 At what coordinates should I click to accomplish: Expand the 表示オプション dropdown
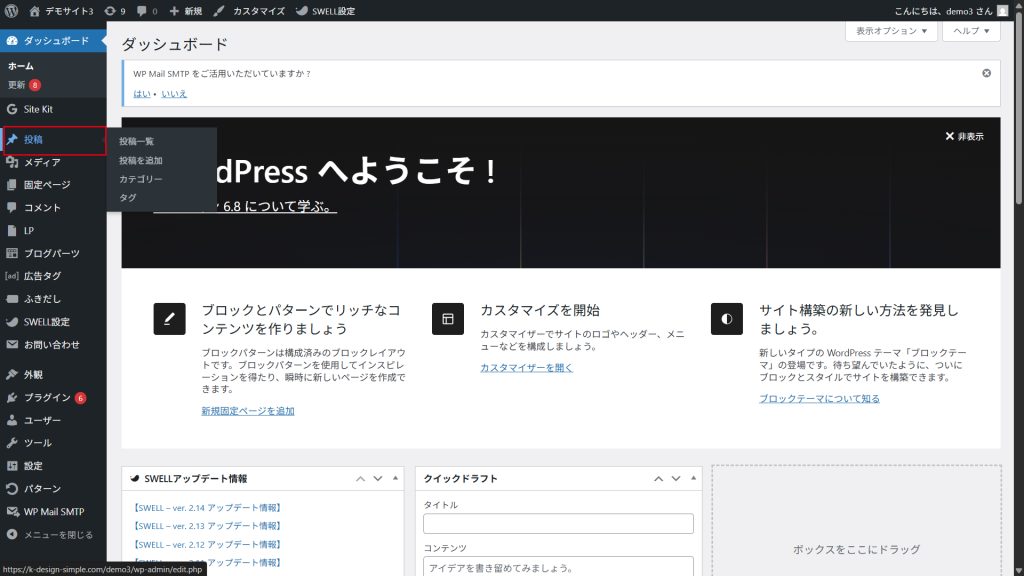click(891, 31)
